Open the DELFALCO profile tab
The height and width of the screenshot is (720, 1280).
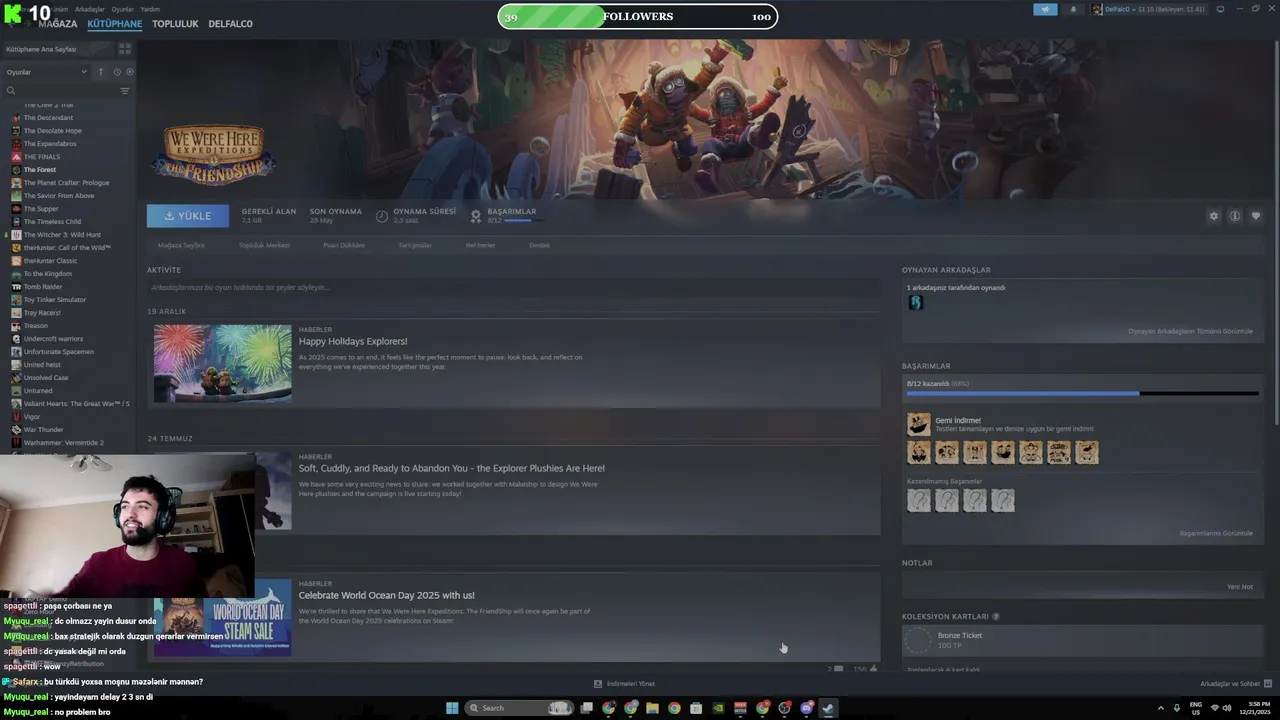[x=230, y=24]
